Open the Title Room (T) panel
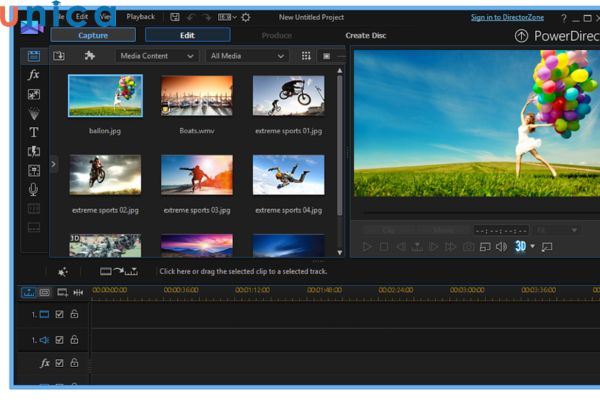 [x=33, y=132]
